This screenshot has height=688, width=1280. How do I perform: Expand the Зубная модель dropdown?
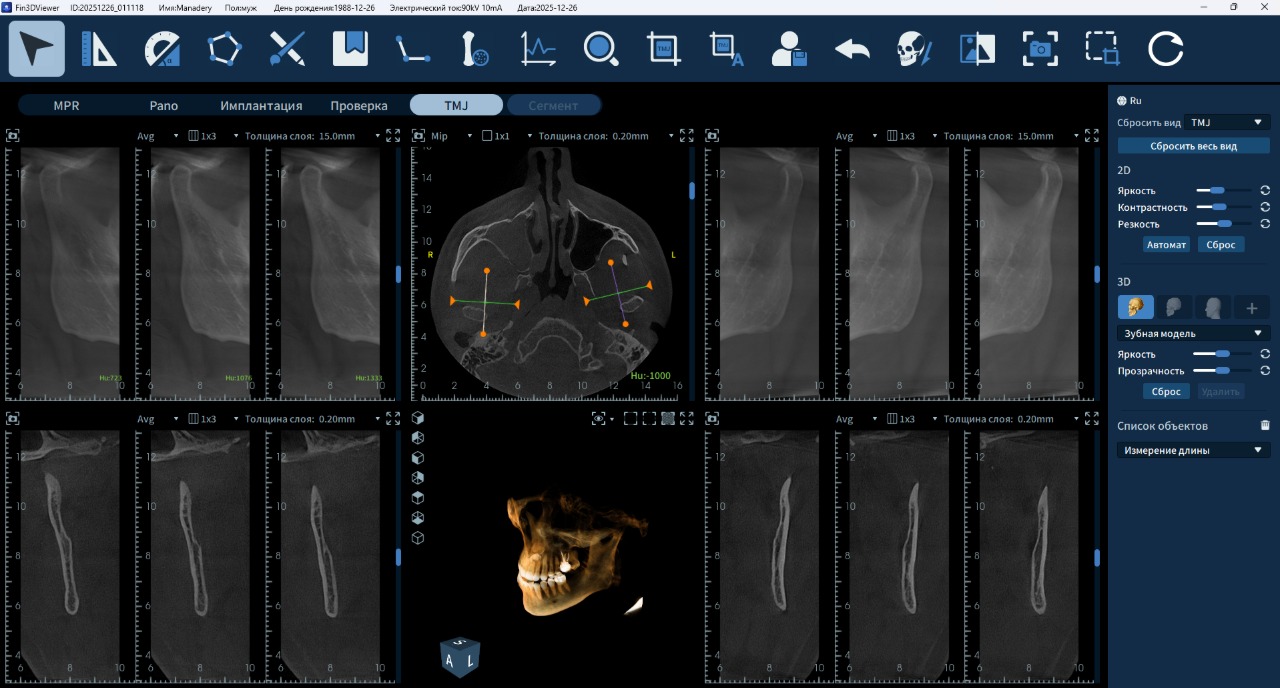tap(1194, 333)
